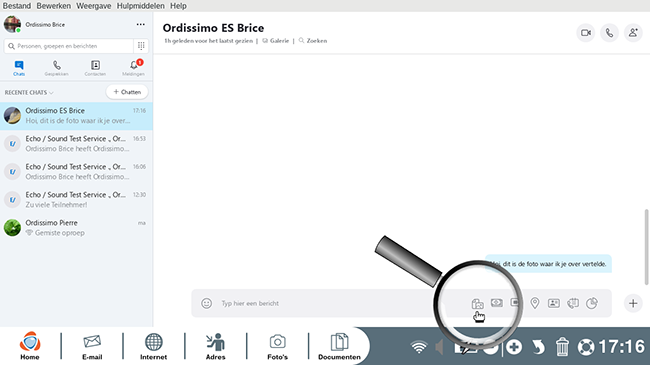This screenshot has width=650, height=365.
Task: Open the Hulpmiddelen menu
Action: [141, 6]
